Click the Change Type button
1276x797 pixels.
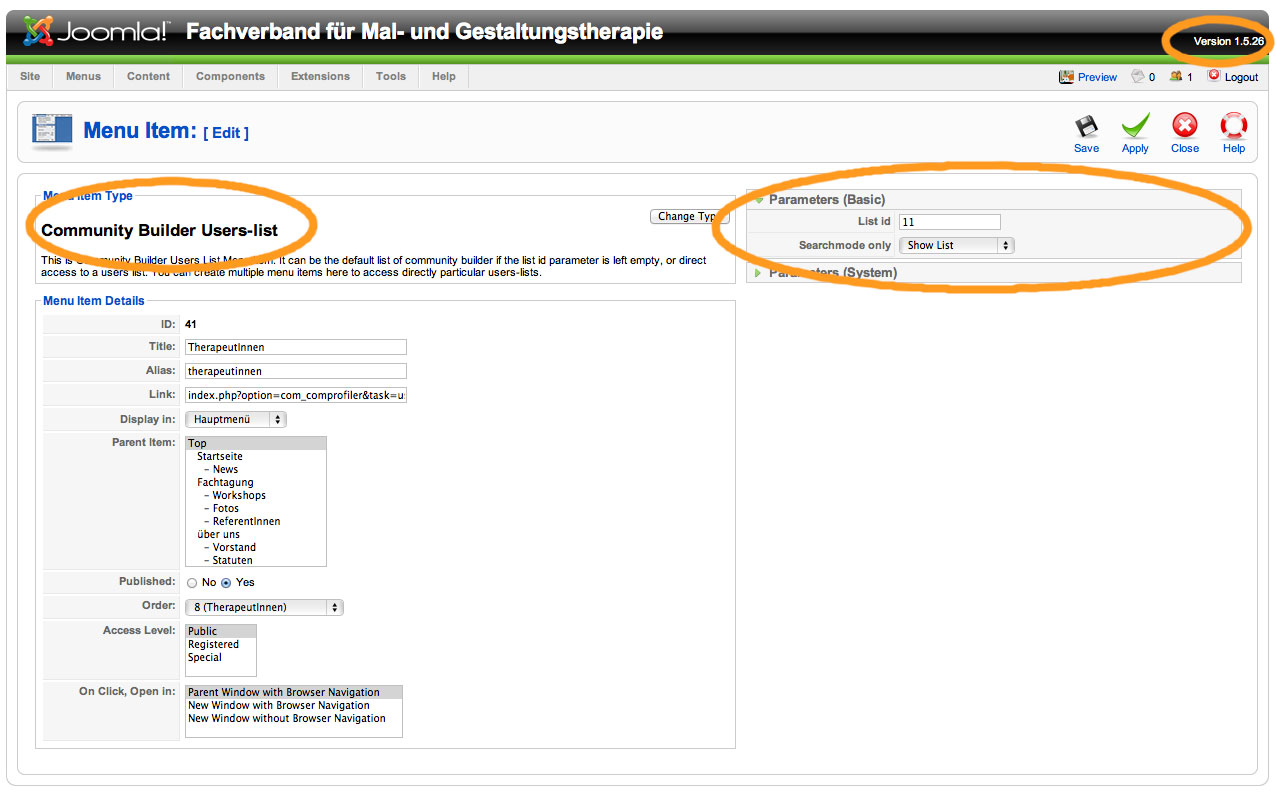click(x=690, y=216)
